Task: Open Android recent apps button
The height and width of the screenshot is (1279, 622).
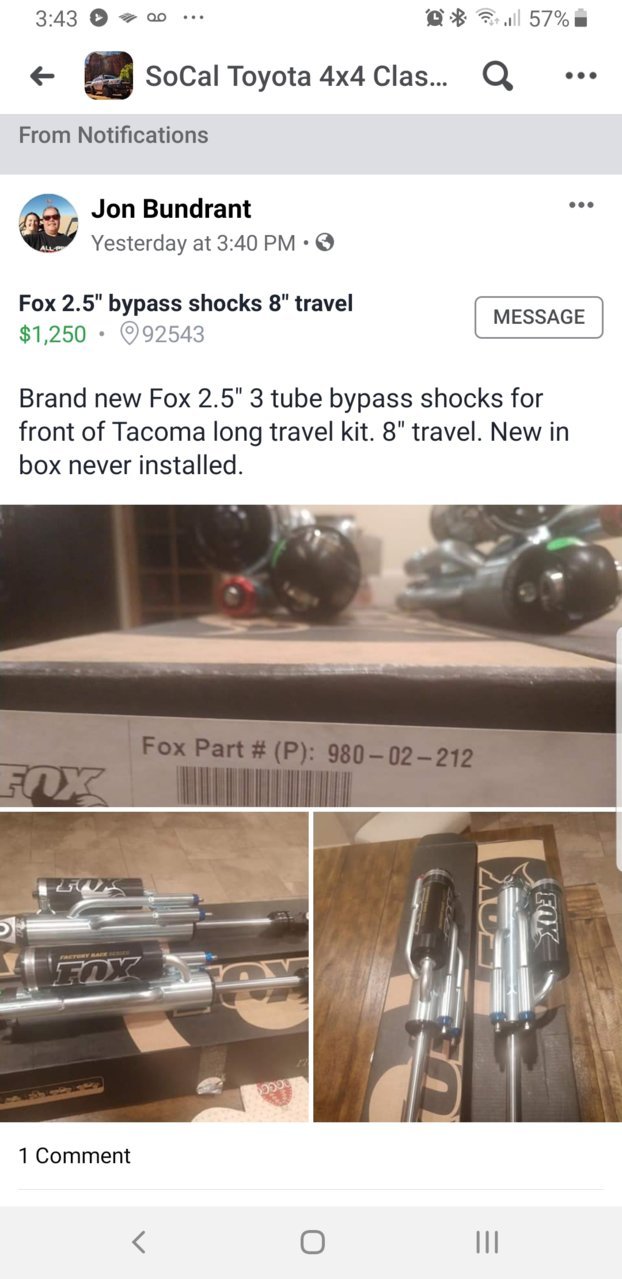Action: click(x=486, y=1242)
